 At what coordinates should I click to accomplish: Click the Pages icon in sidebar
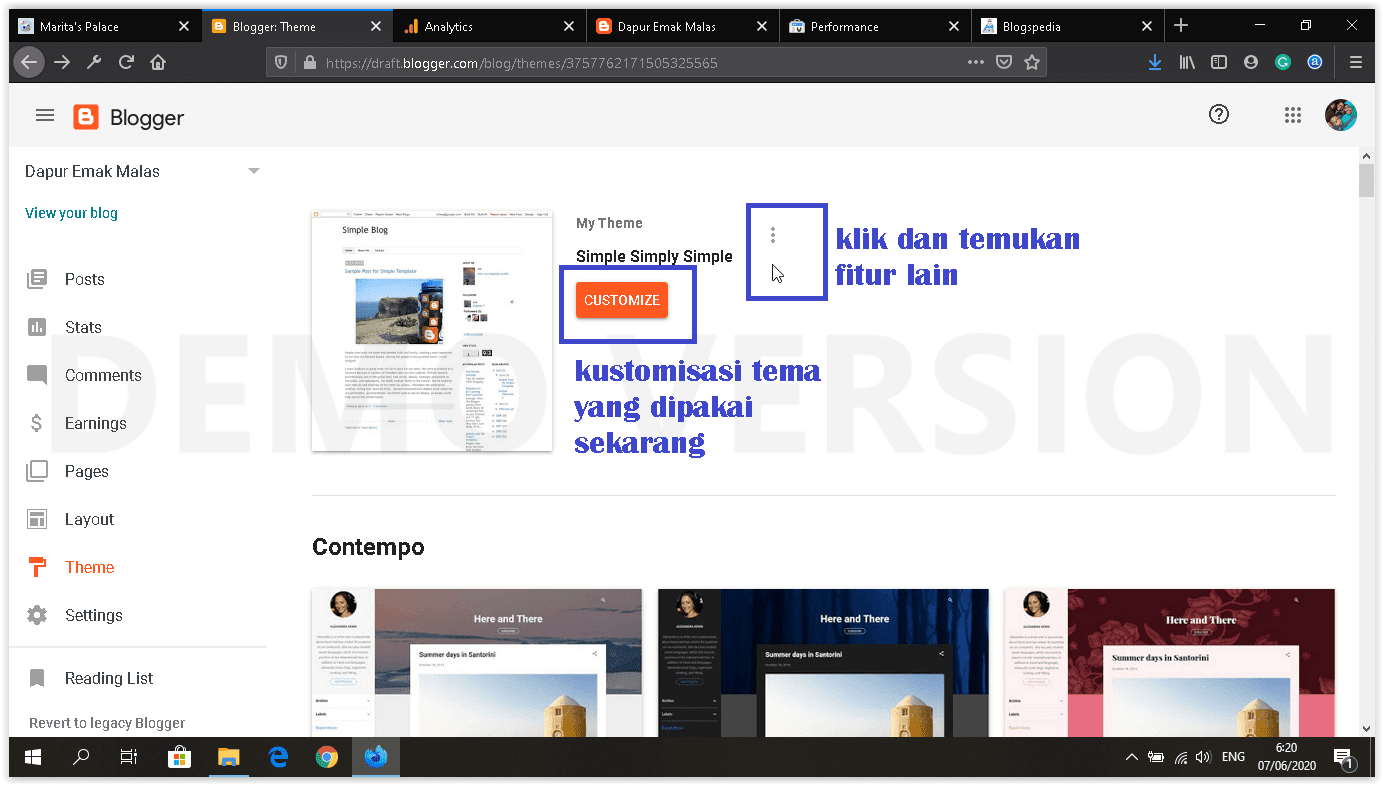click(37, 471)
